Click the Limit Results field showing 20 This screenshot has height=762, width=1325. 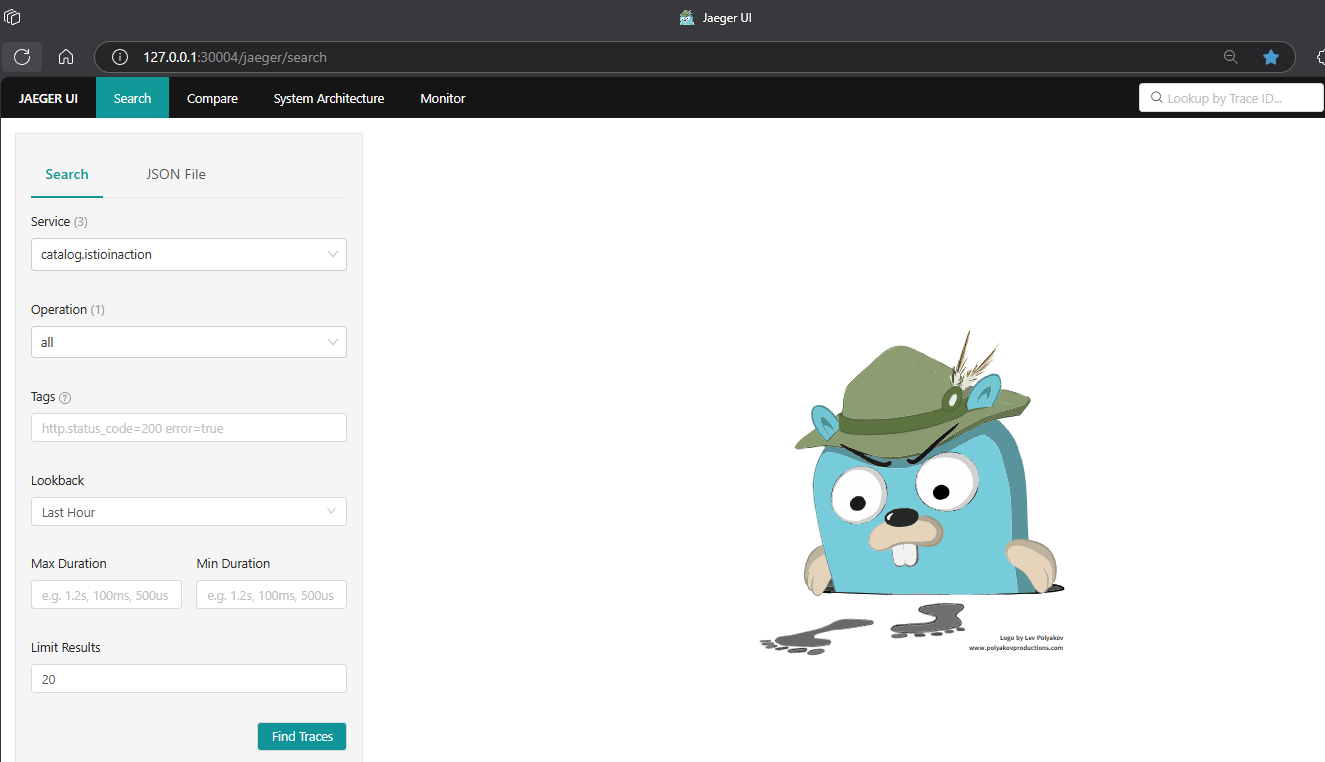[x=189, y=679]
